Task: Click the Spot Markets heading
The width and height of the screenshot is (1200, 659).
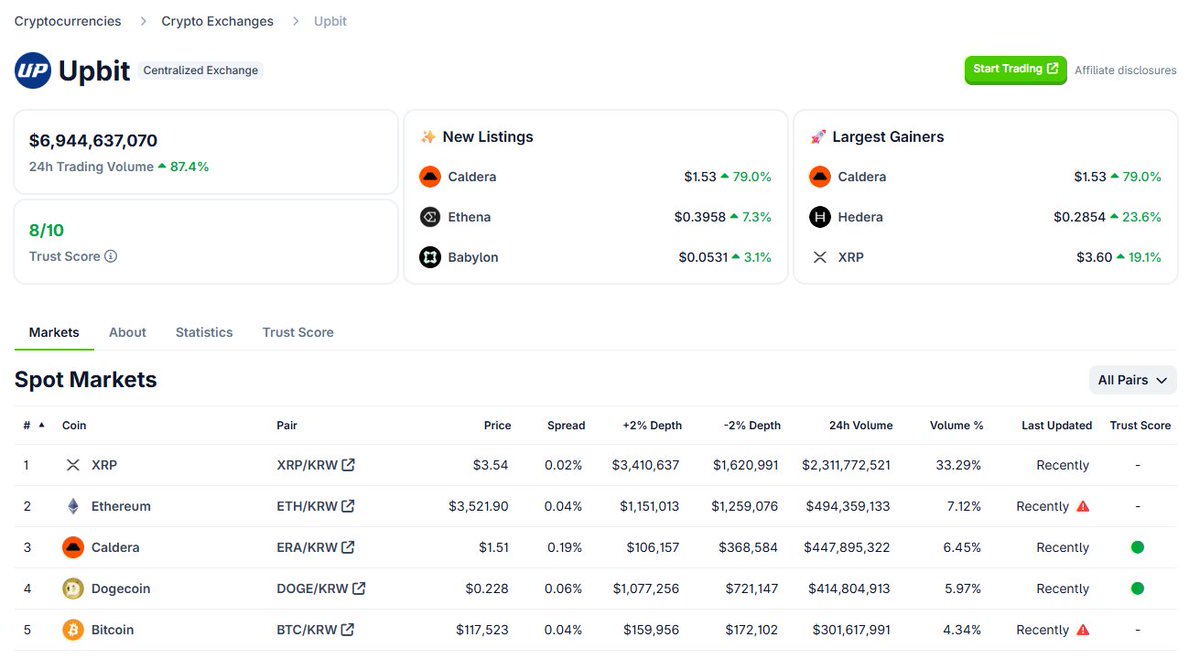Action: pyautogui.click(x=85, y=380)
